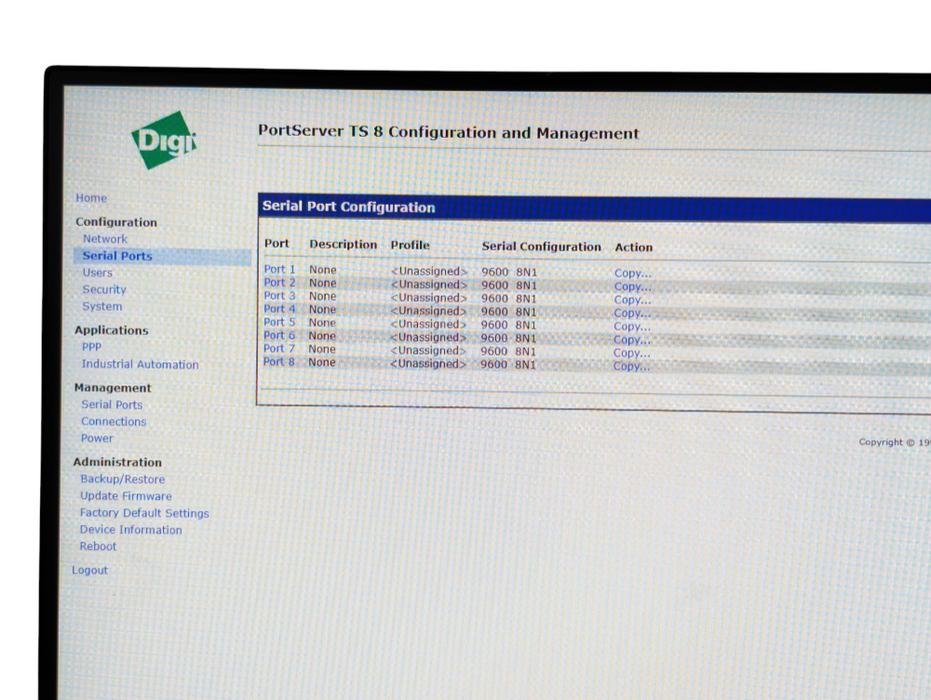Open Port 1 serial port settings
Image resolution: width=931 pixels, height=700 pixels.
279,269
